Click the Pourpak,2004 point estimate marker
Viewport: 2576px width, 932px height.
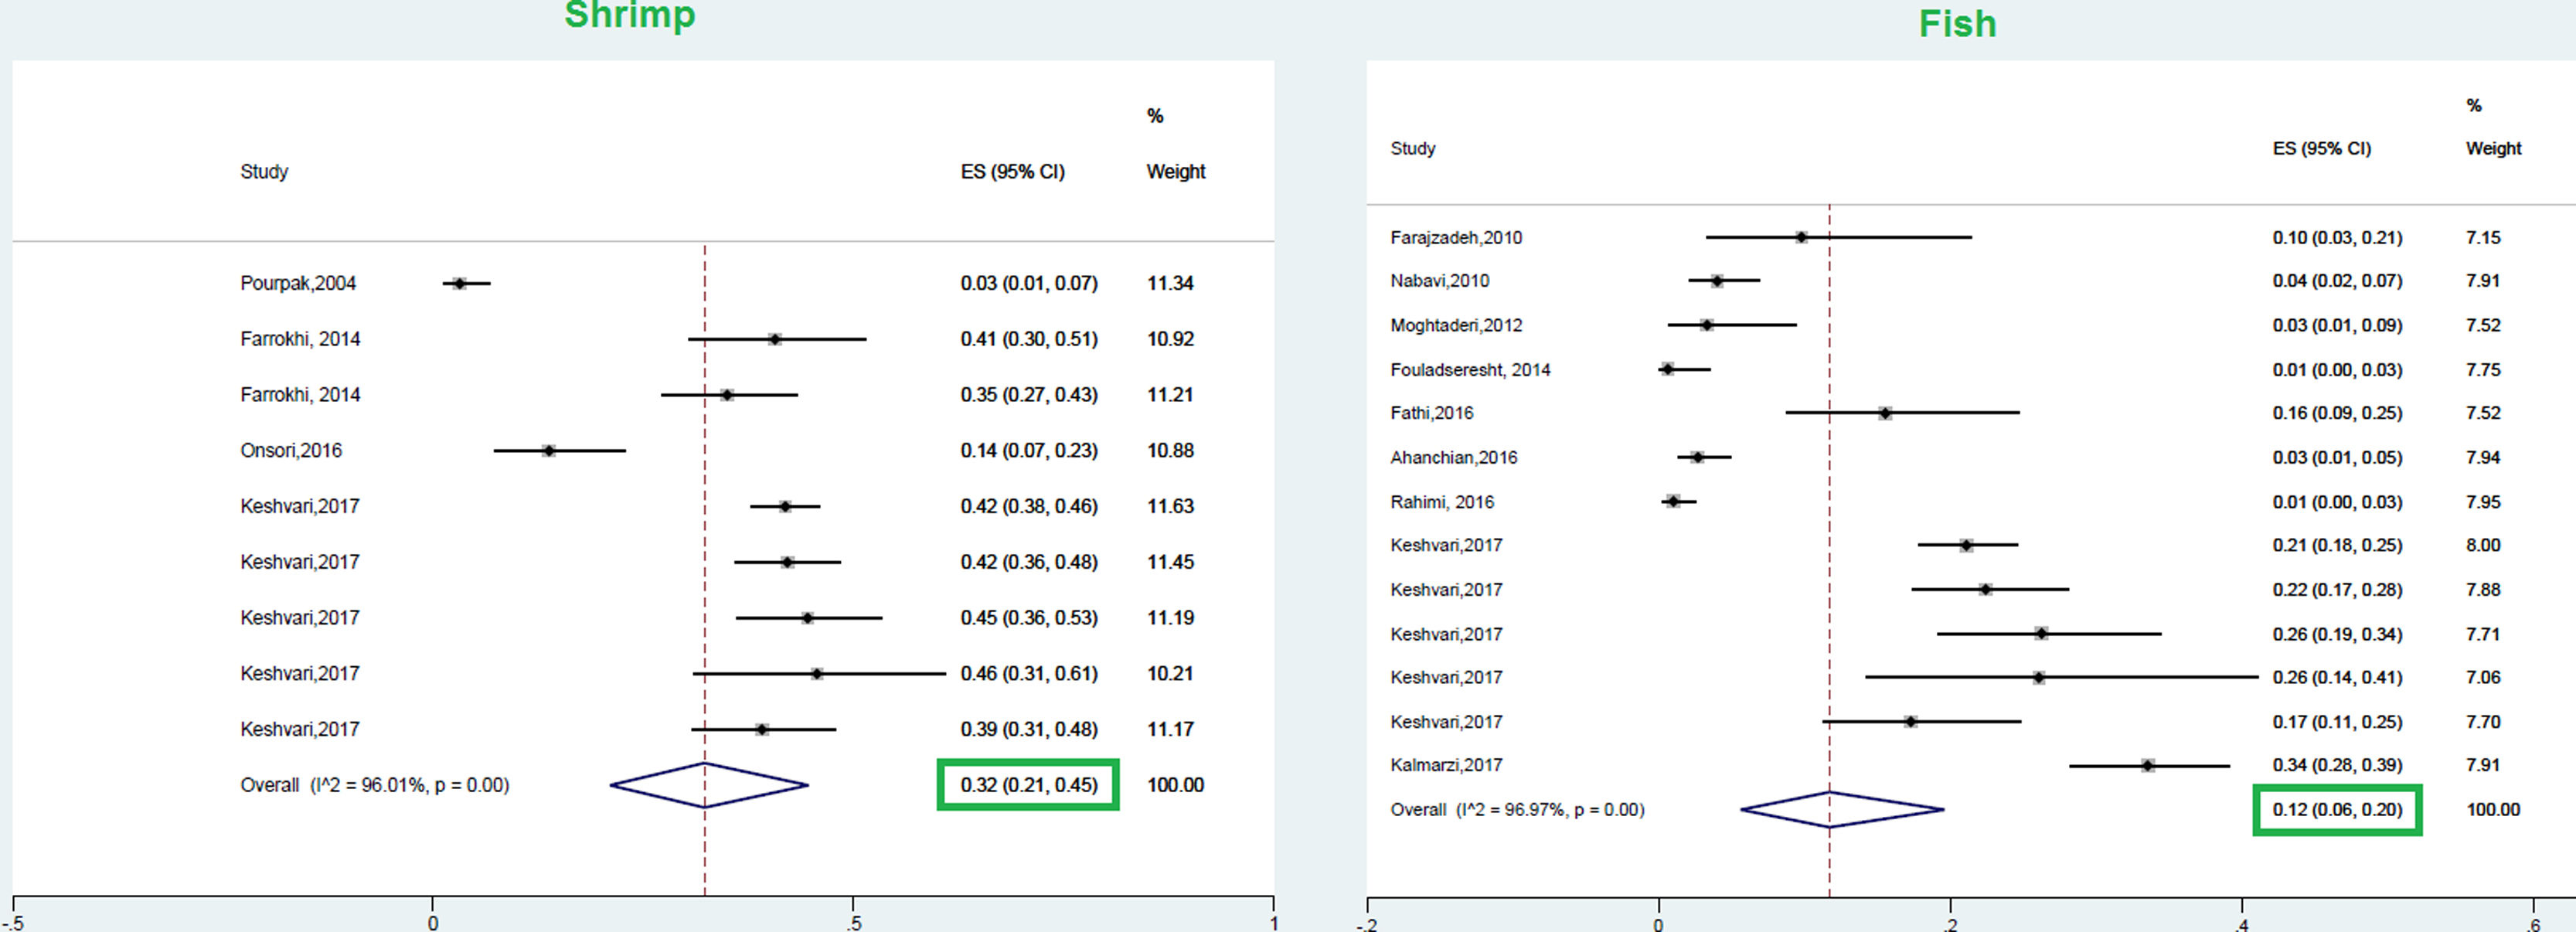pos(459,284)
